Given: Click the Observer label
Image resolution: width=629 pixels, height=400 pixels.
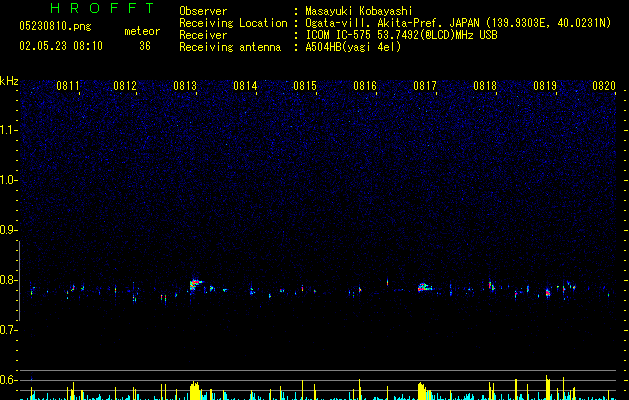Looking at the screenshot, I should [203, 11].
